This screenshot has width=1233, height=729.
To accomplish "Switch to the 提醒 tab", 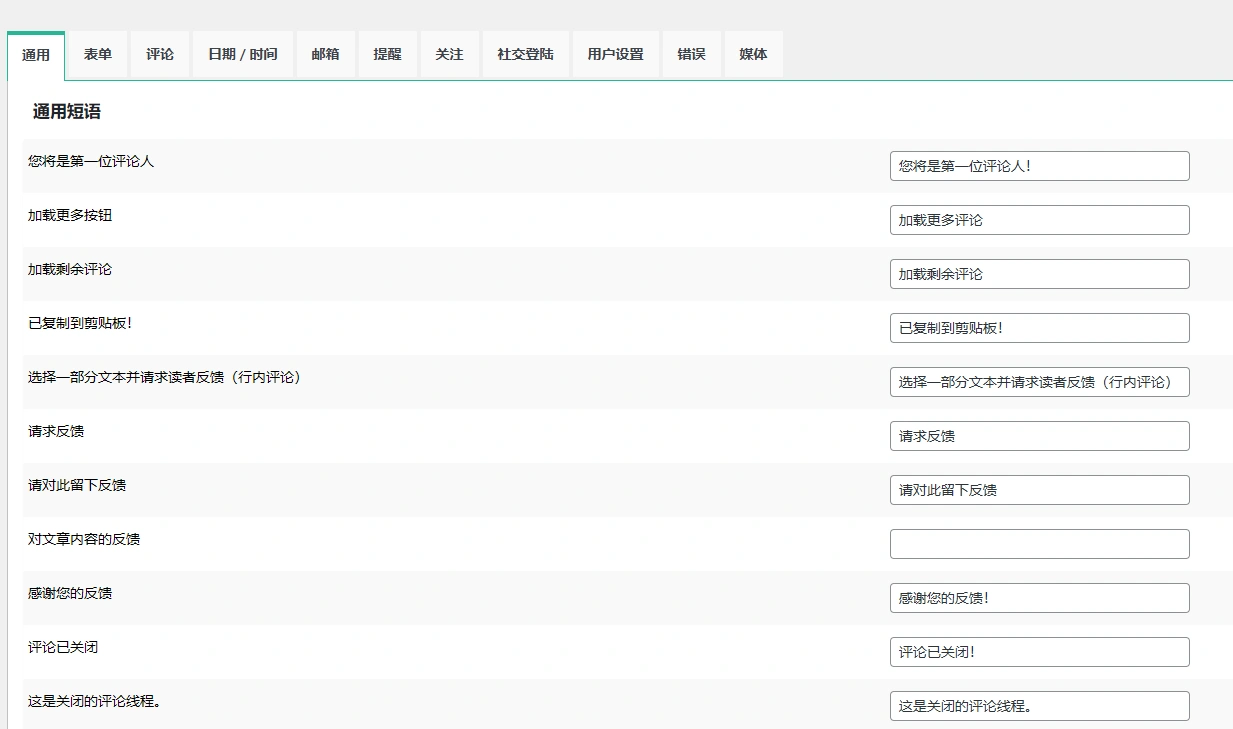I will (x=387, y=55).
